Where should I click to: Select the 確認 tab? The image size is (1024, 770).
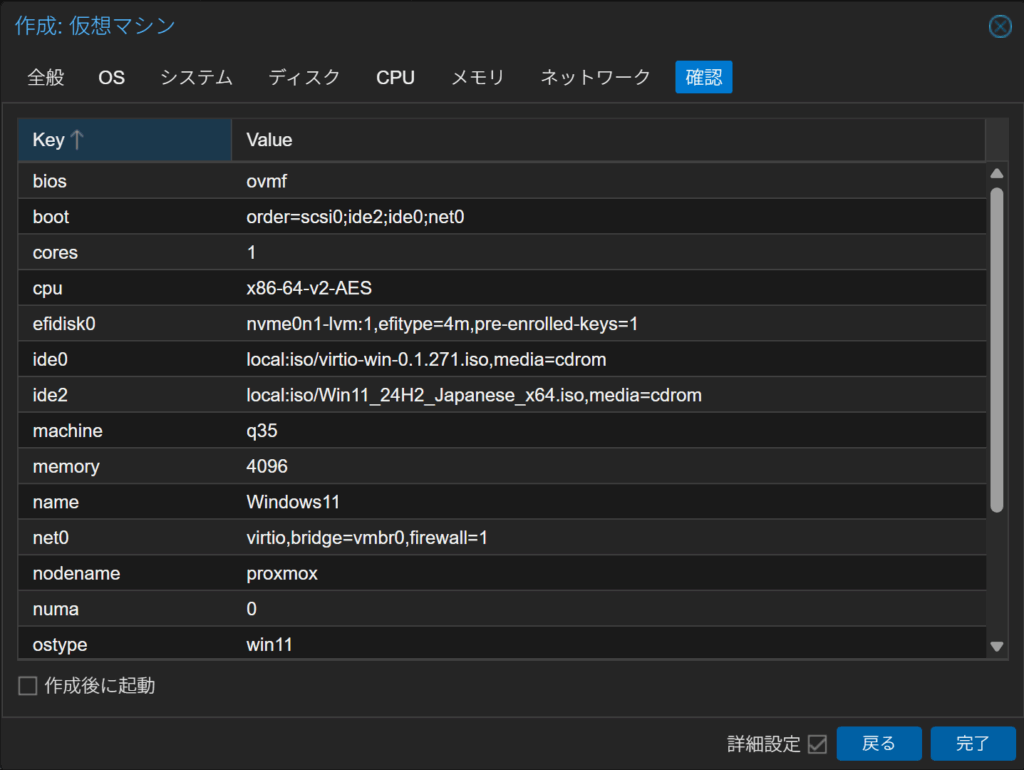coord(703,77)
